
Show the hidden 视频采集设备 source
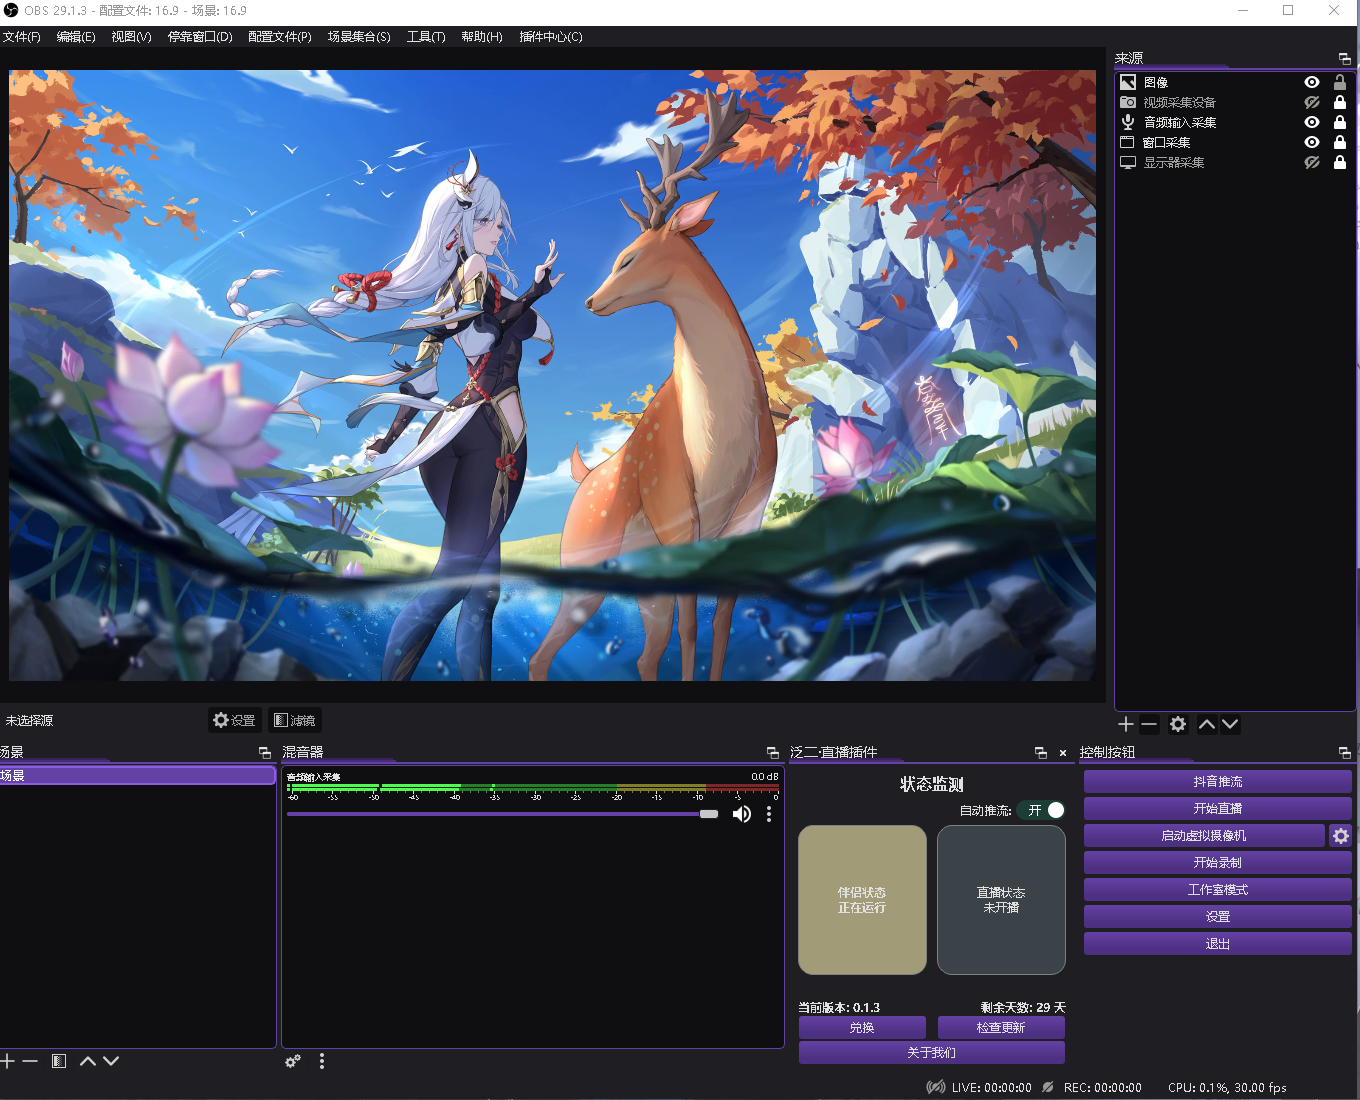point(1312,102)
